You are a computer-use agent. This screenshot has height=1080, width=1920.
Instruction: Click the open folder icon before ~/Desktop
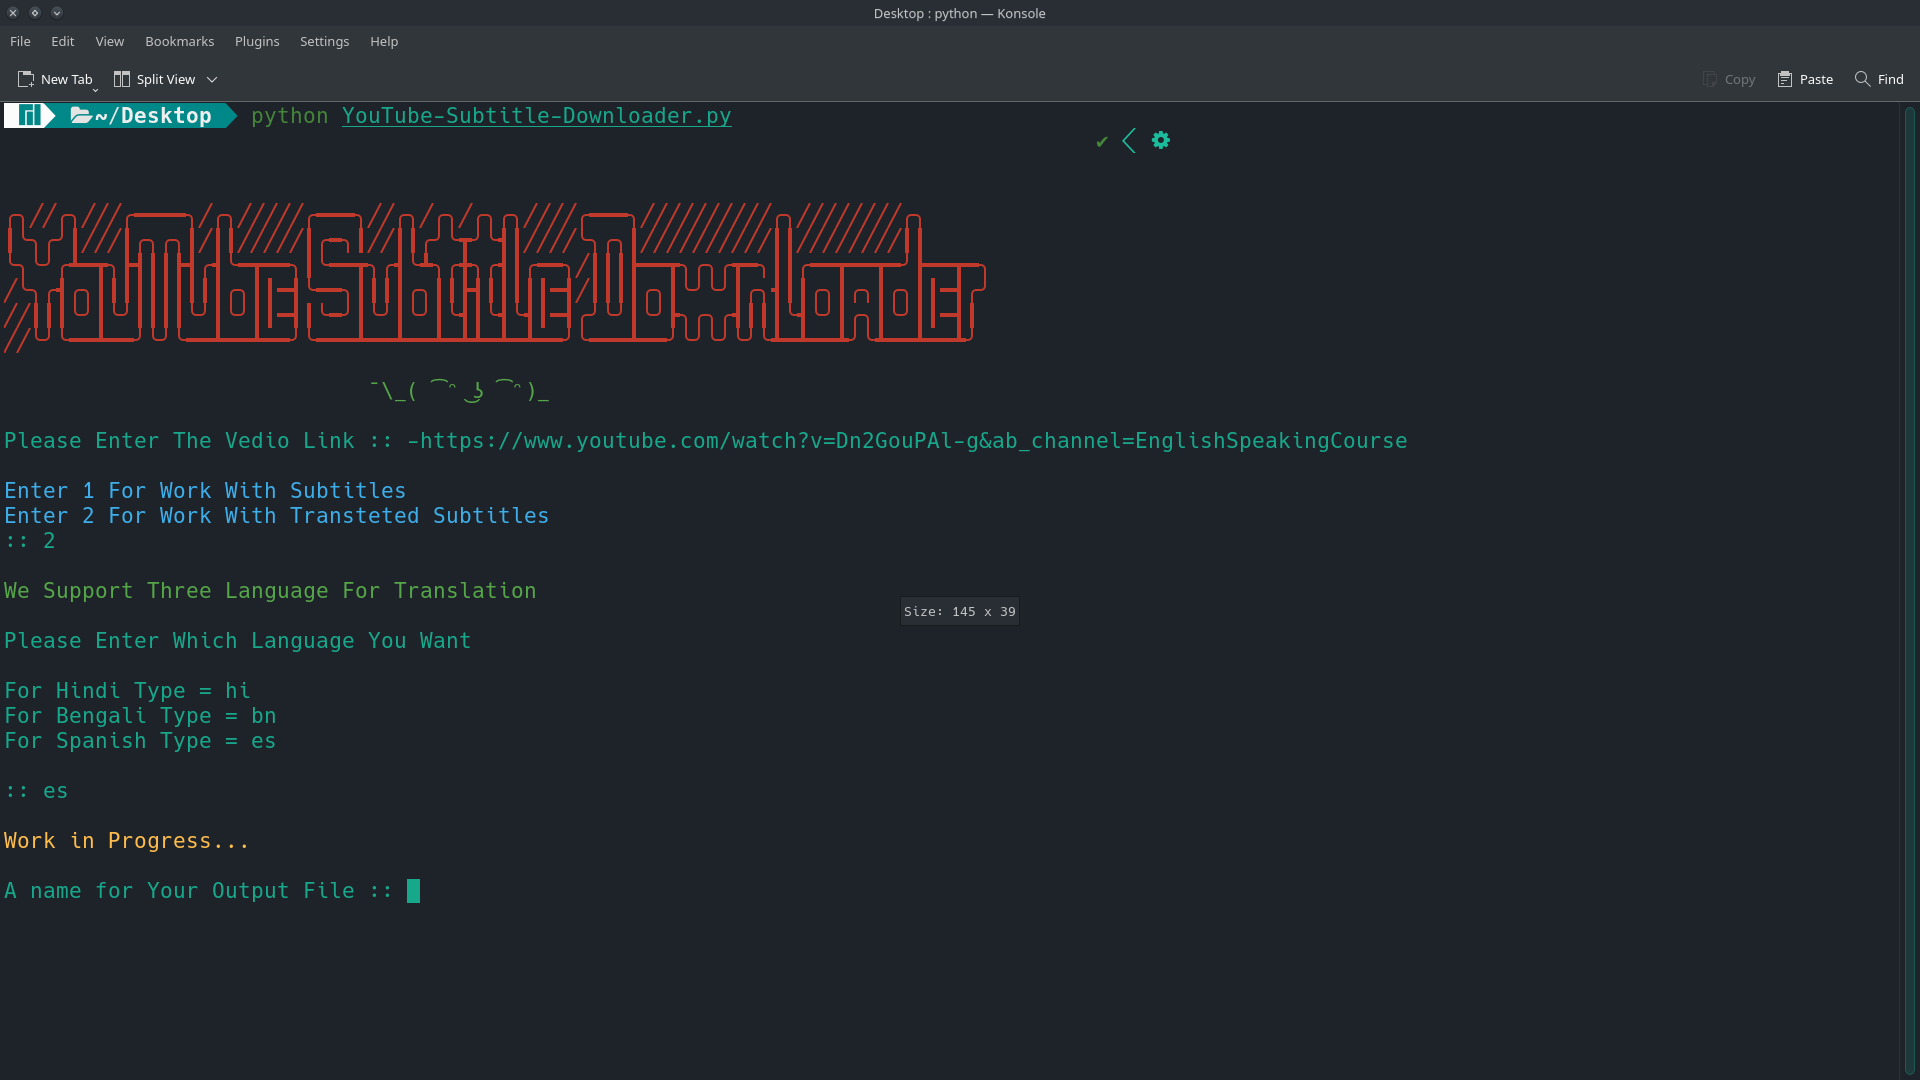pyautogui.click(x=80, y=115)
